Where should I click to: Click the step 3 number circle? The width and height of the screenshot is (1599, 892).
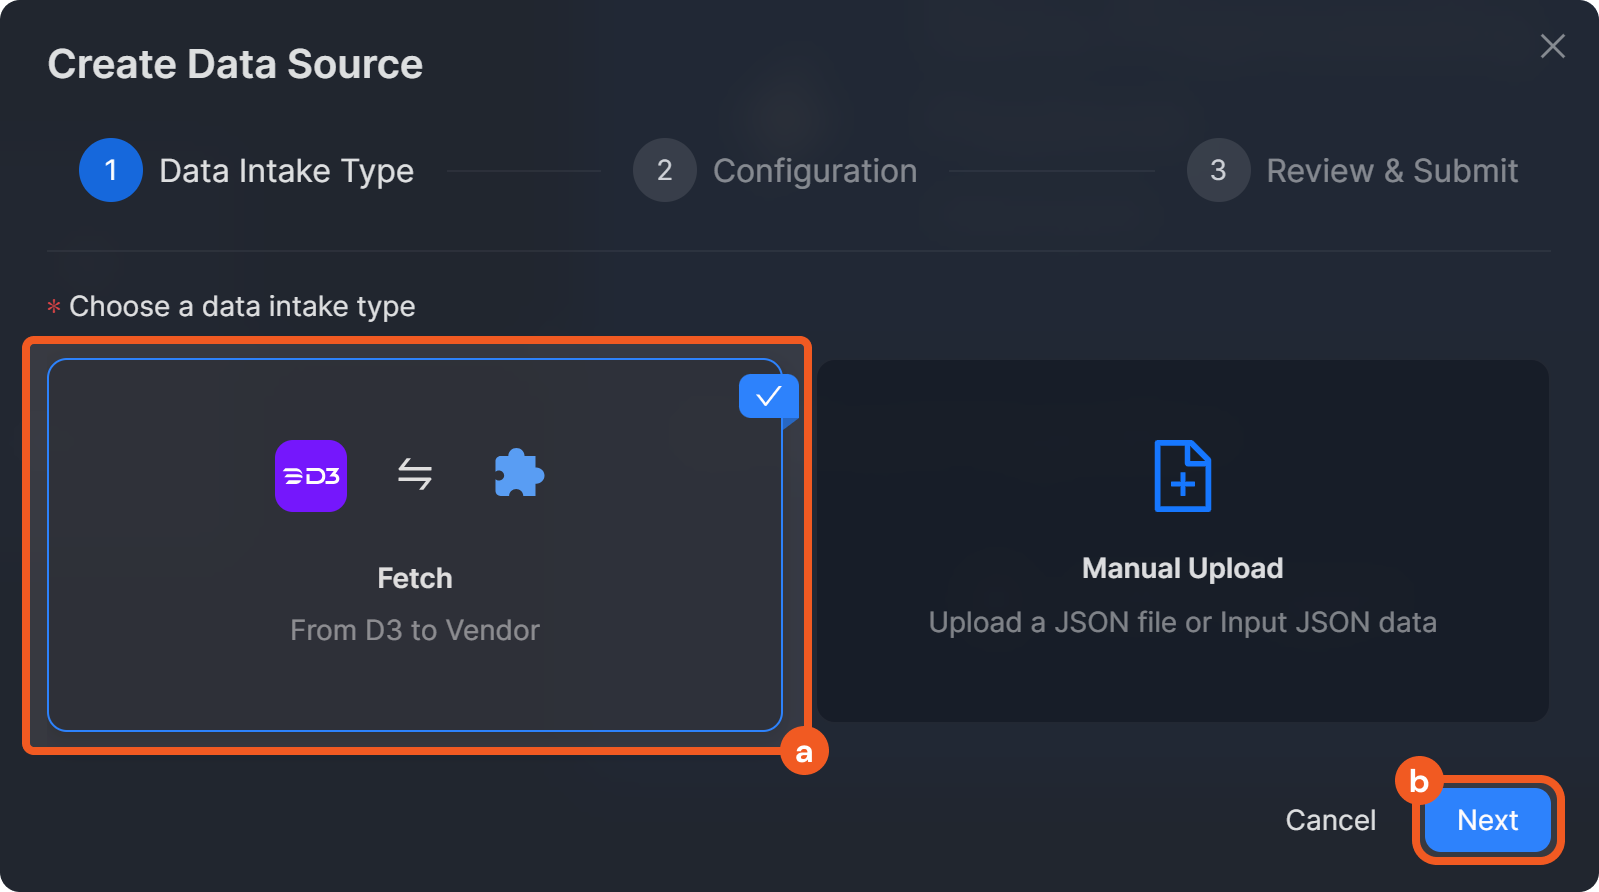click(1218, 170)
